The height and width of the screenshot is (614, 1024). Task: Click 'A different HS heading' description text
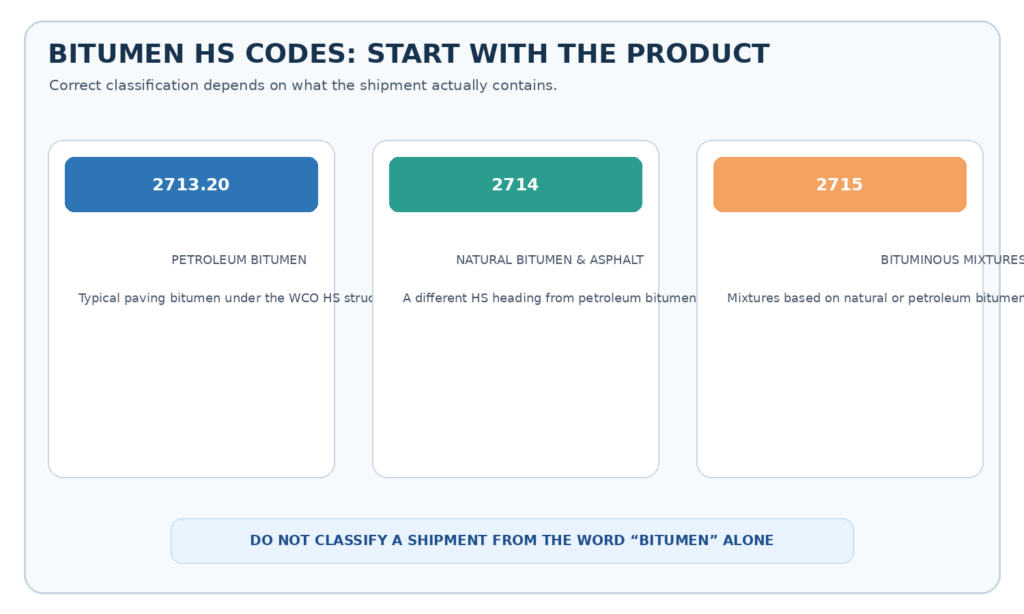pyautogui.click(x=549, y=298)
